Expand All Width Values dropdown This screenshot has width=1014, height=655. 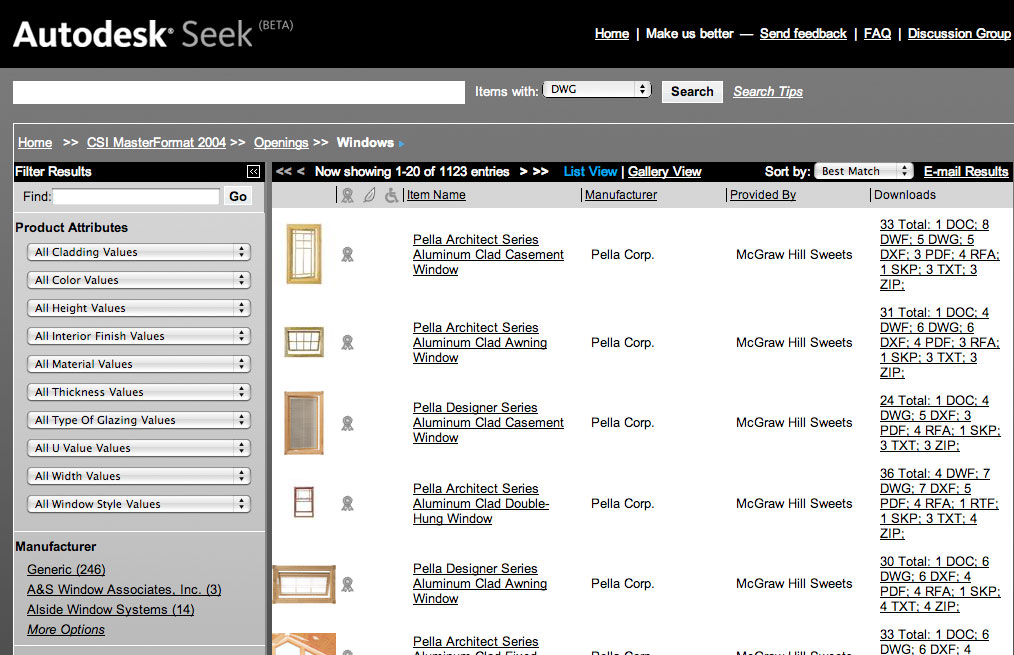(138, 476)
